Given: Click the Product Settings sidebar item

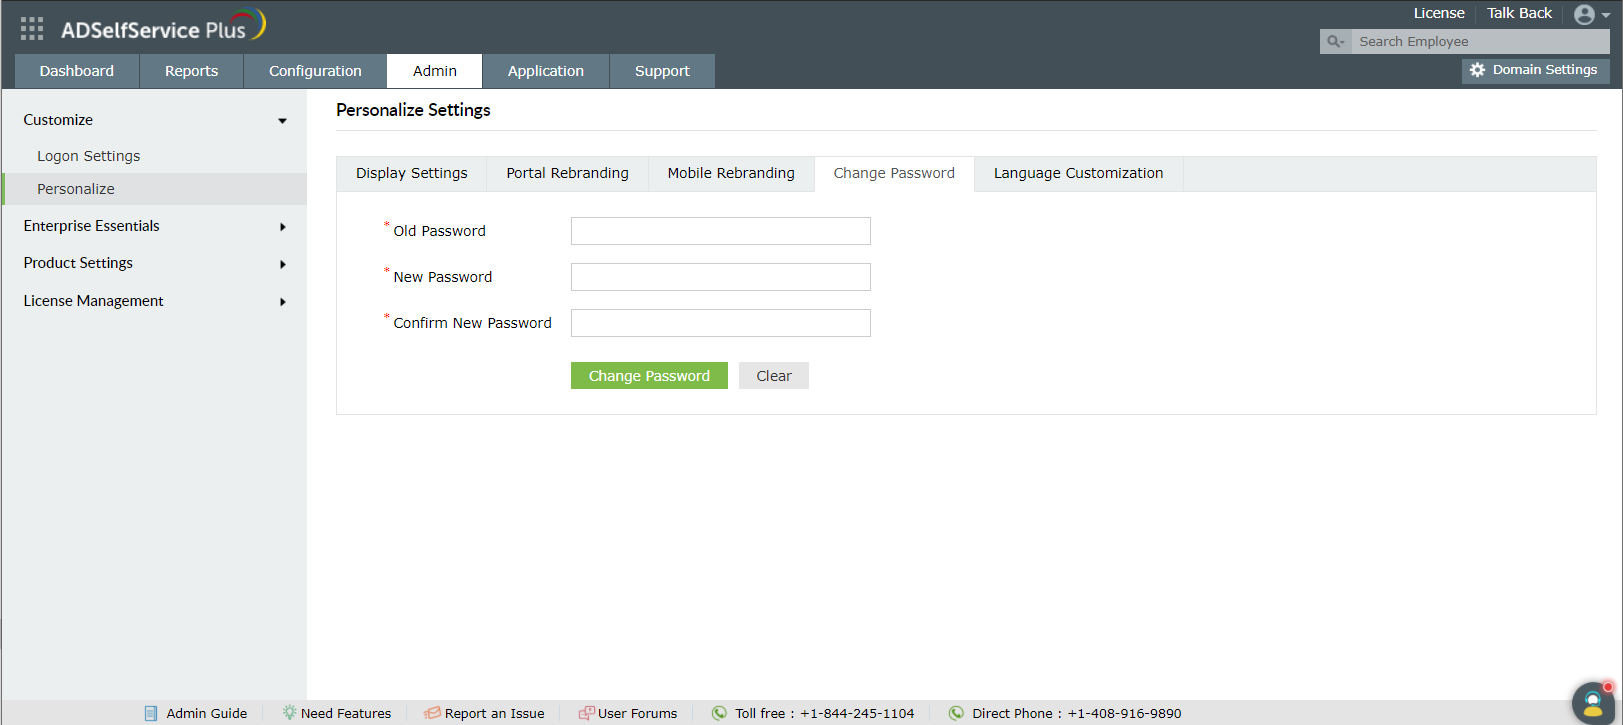Looking at the screenshot, I should [x=78, y=263].
